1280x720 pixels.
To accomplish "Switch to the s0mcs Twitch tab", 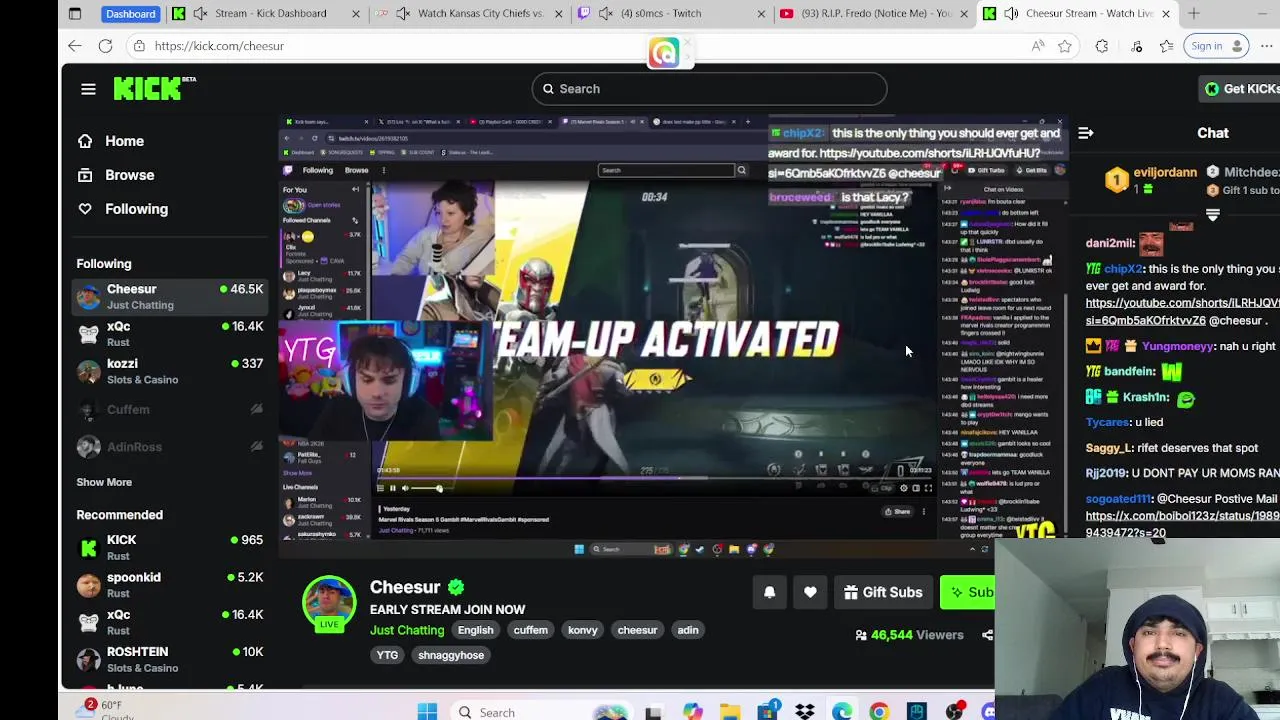I will click(673, 13).
